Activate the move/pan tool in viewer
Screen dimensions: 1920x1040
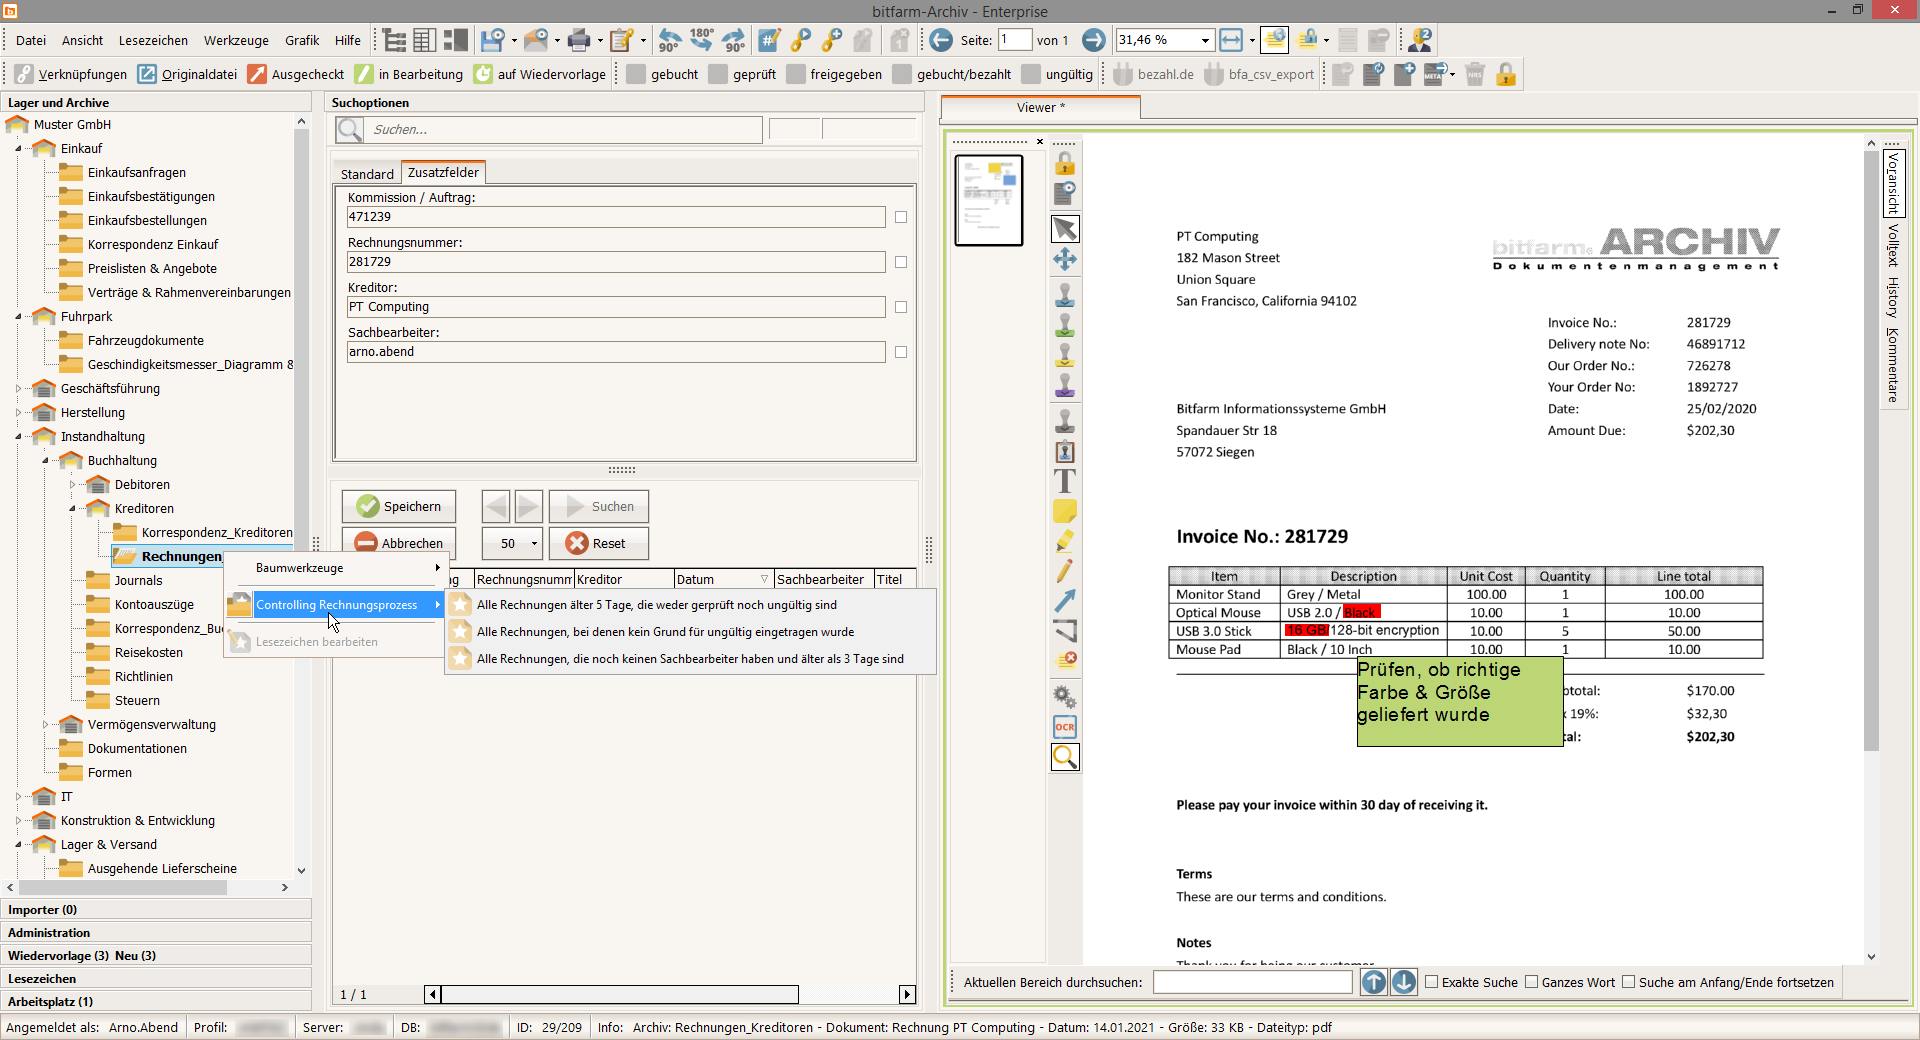click(x=1065, y=260)
